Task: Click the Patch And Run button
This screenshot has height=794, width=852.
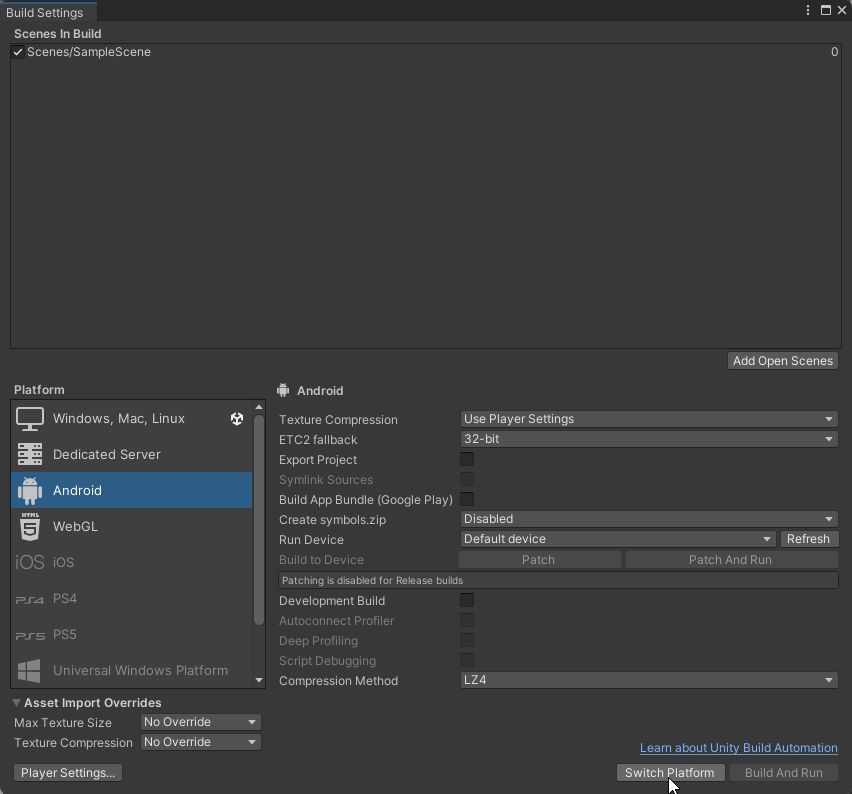Action: (731, 560)
